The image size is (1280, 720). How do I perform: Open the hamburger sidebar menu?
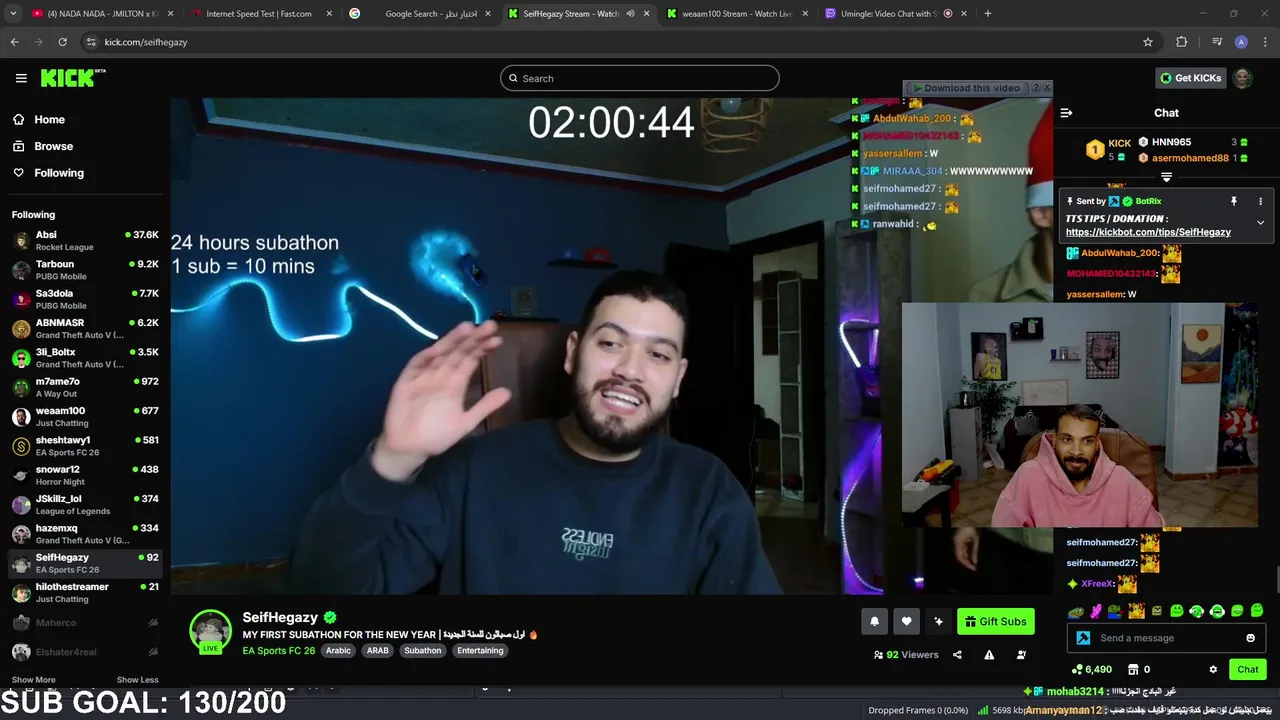tap(21, 78)
